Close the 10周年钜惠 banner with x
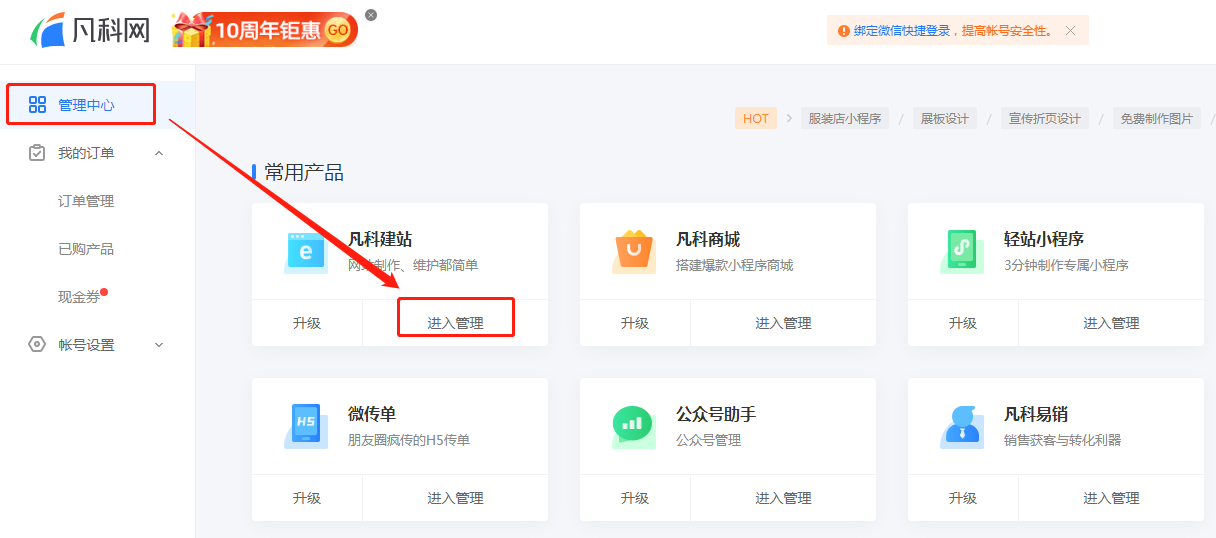1216x538 pixels. pos(371,15)
